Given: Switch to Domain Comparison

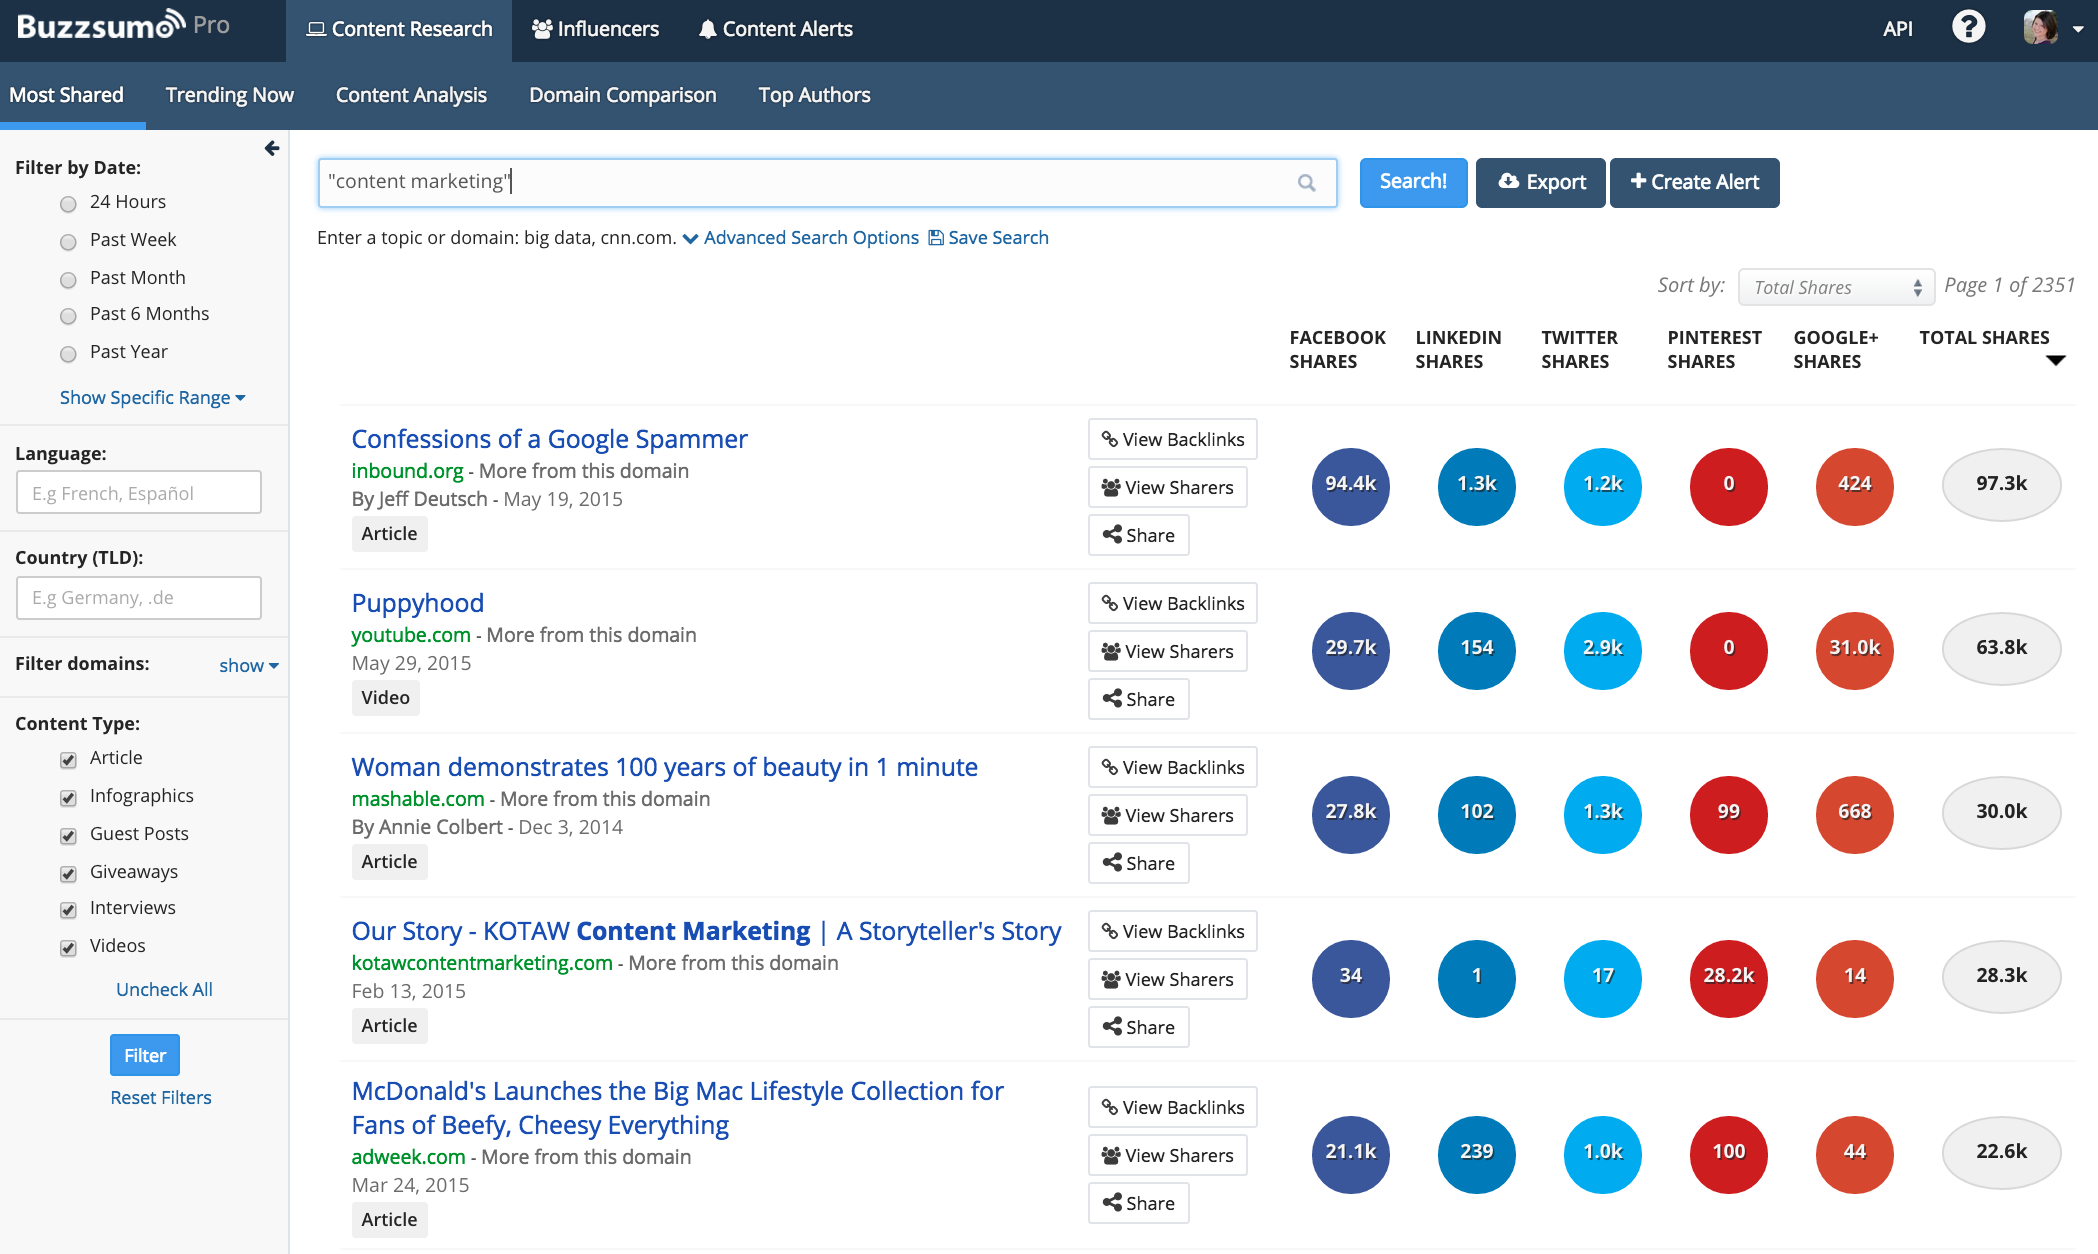Looking at the screenshot, I should point(622,95).
